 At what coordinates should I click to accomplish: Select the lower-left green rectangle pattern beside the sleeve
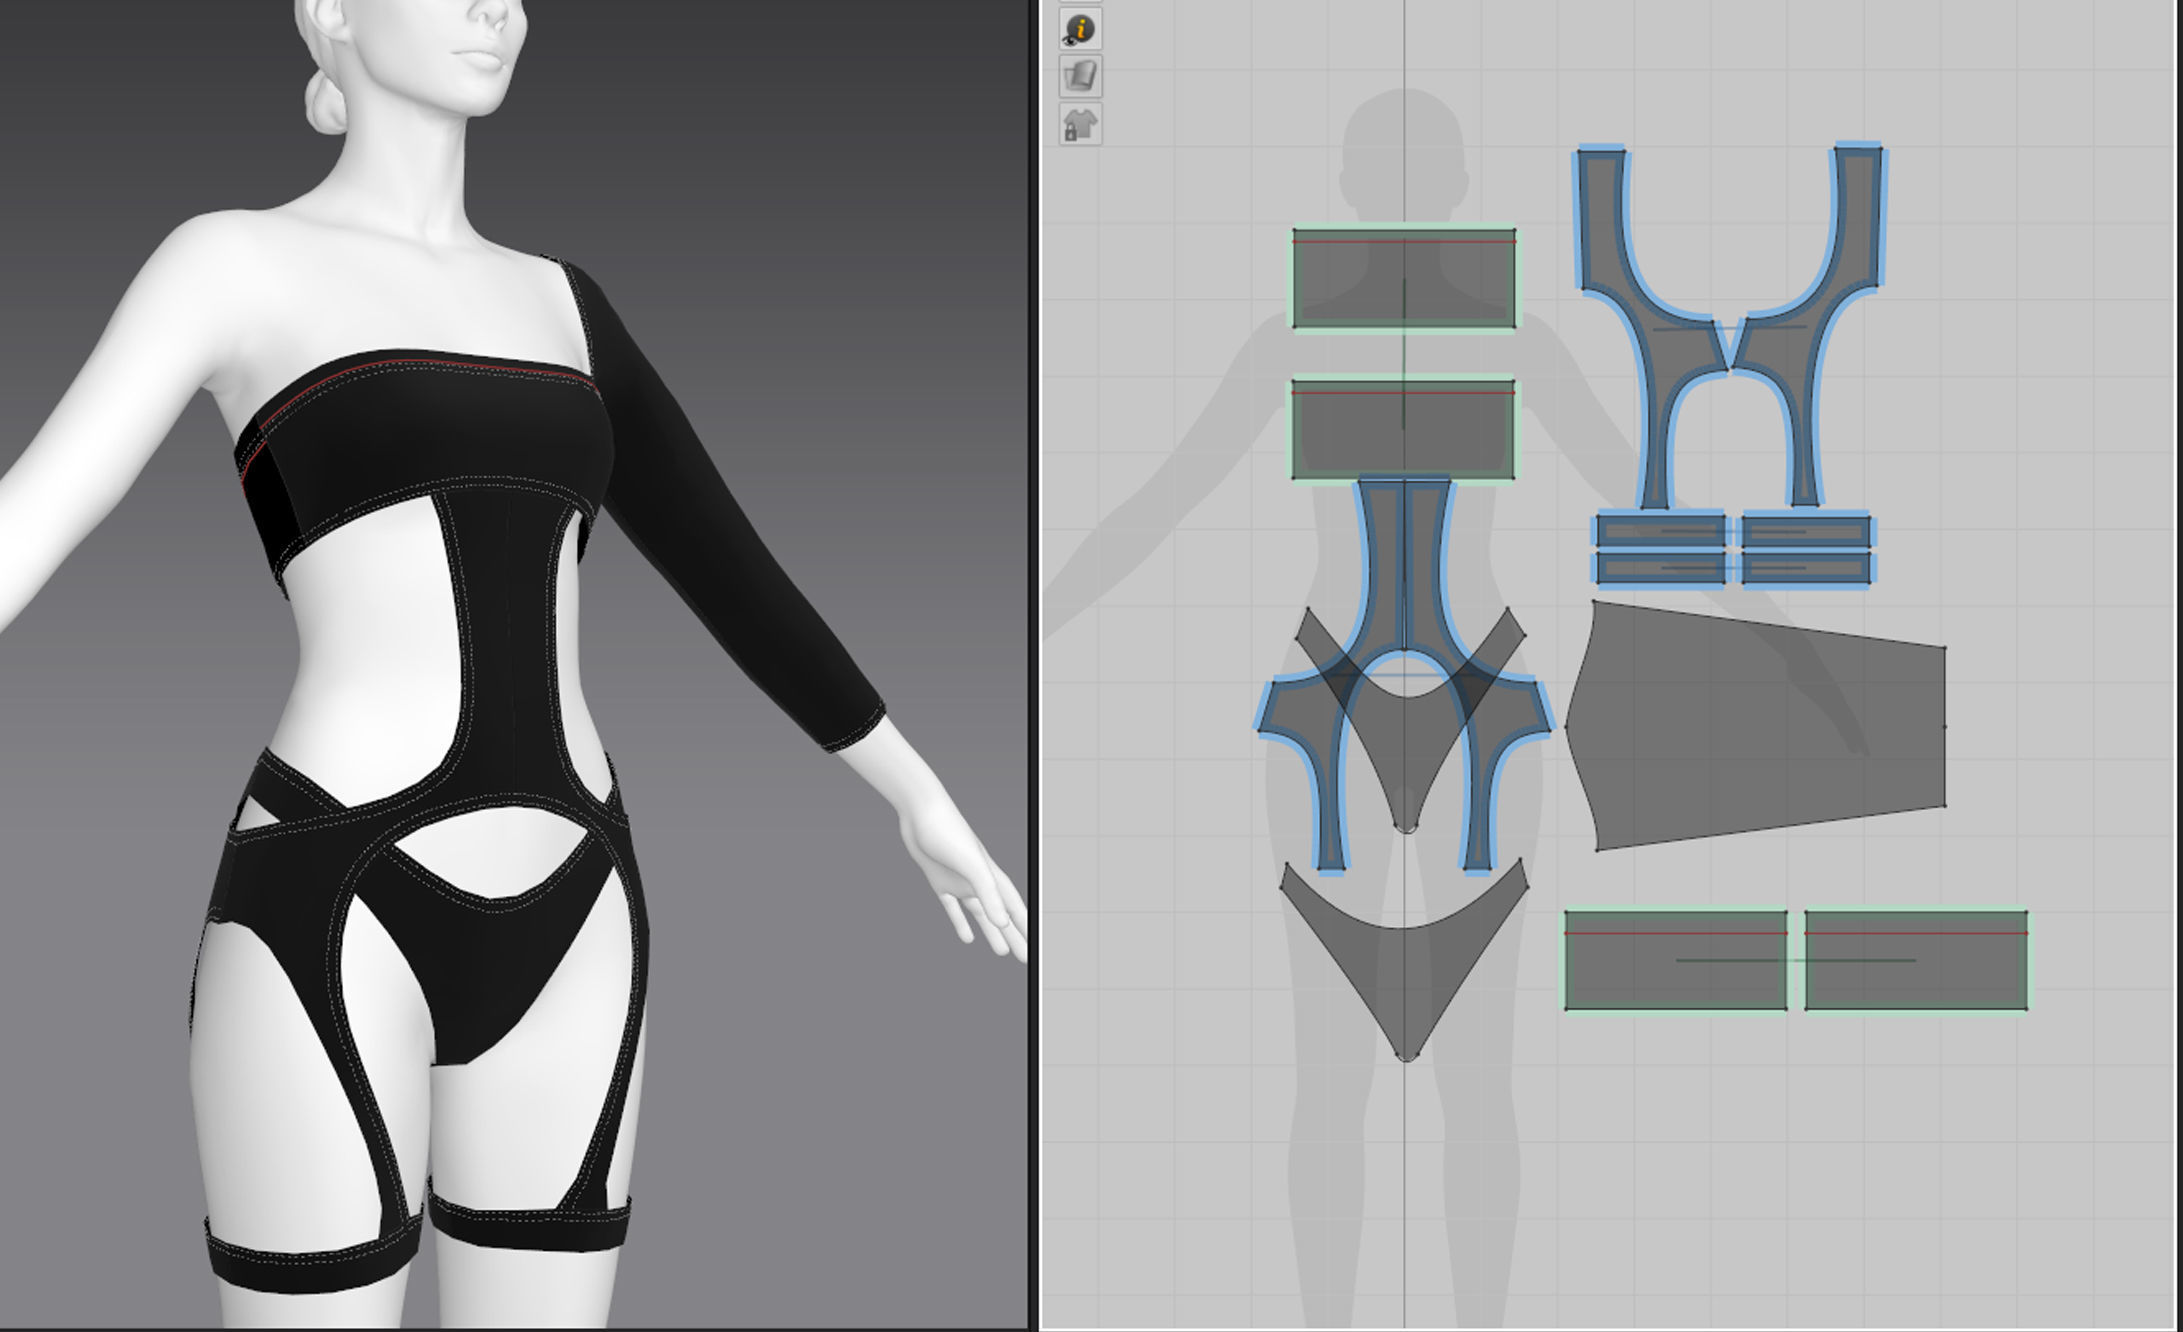[1675, 960]
